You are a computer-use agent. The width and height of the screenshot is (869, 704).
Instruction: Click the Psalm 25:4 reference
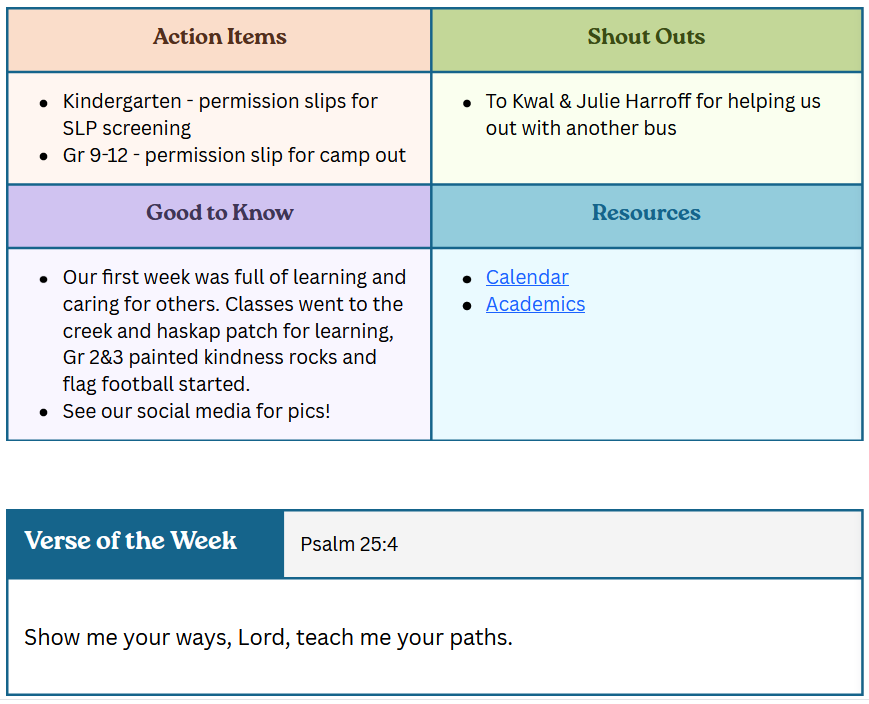[349, 544]
